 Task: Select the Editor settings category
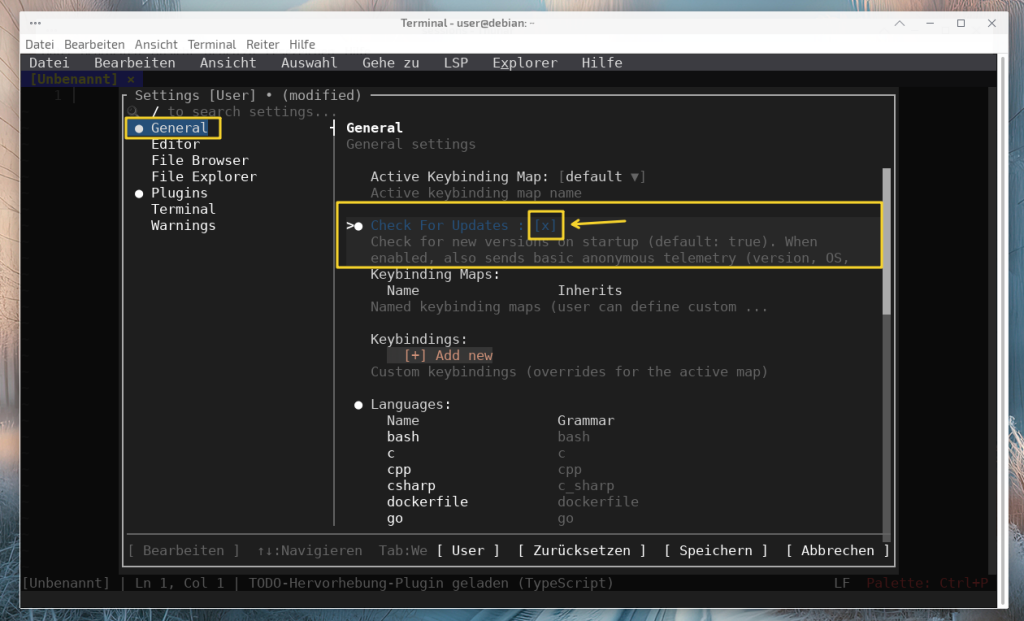(x=176, y=144)
